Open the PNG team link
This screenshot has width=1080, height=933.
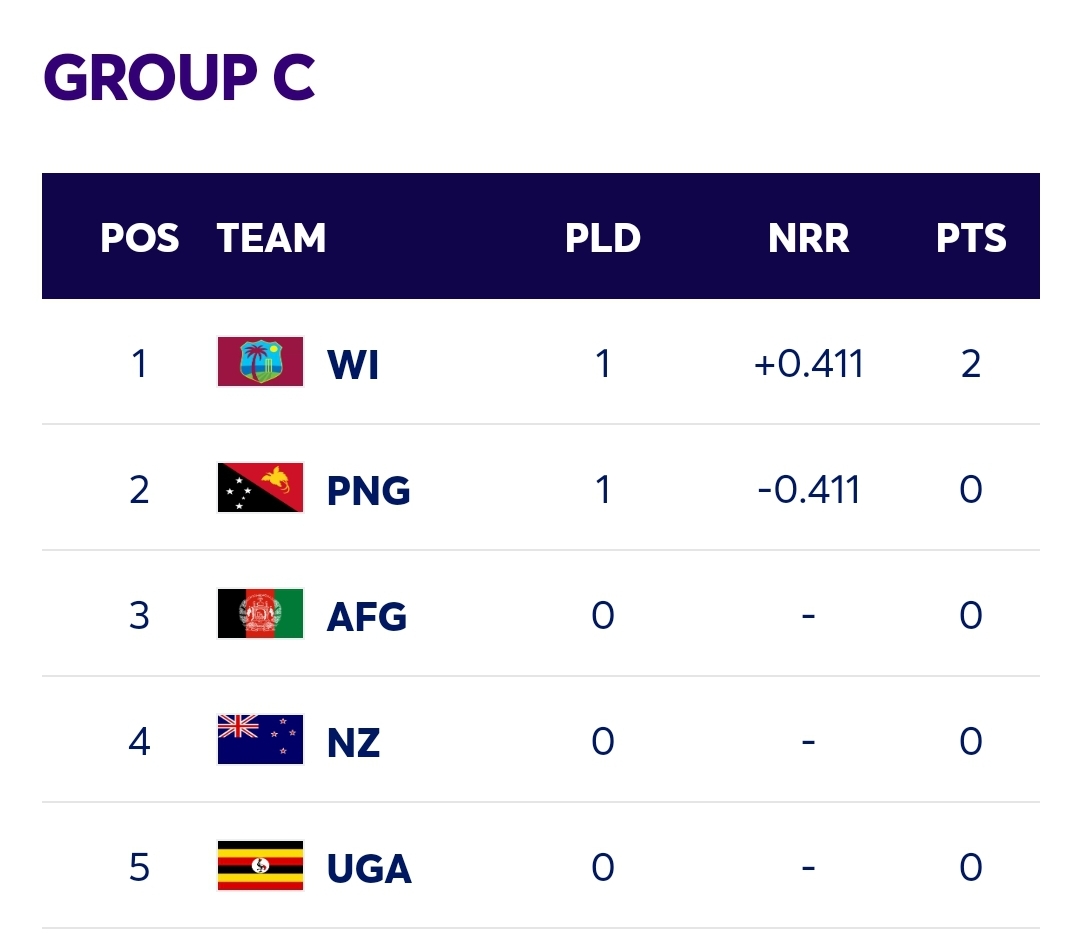pos(368,490)
